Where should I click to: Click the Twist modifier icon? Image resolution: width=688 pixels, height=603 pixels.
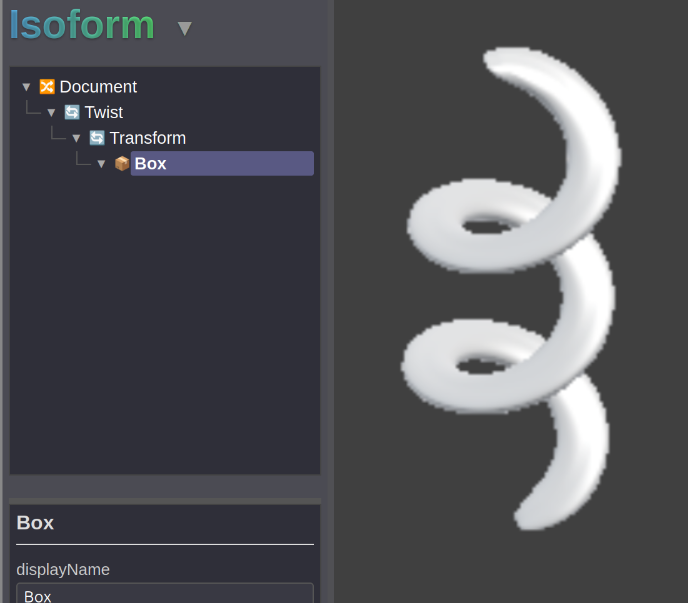pos(72,112)
